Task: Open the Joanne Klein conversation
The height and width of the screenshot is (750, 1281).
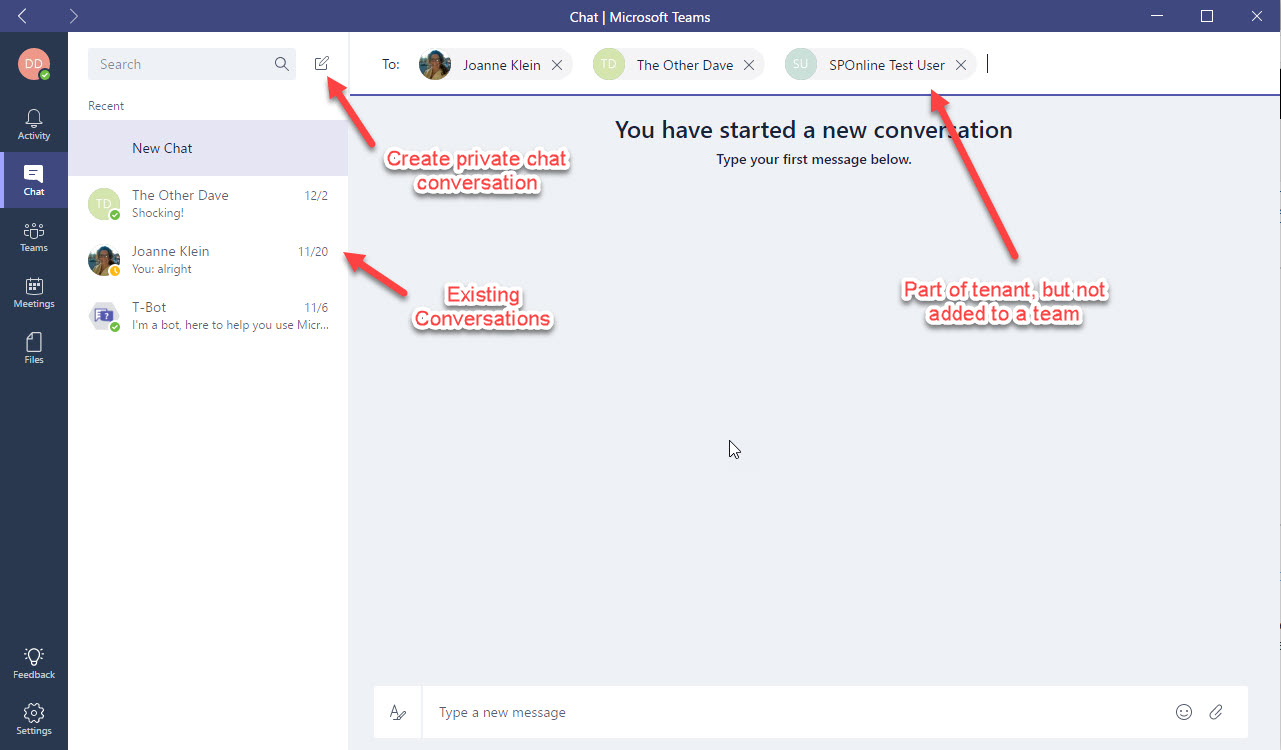Action: 208,260
